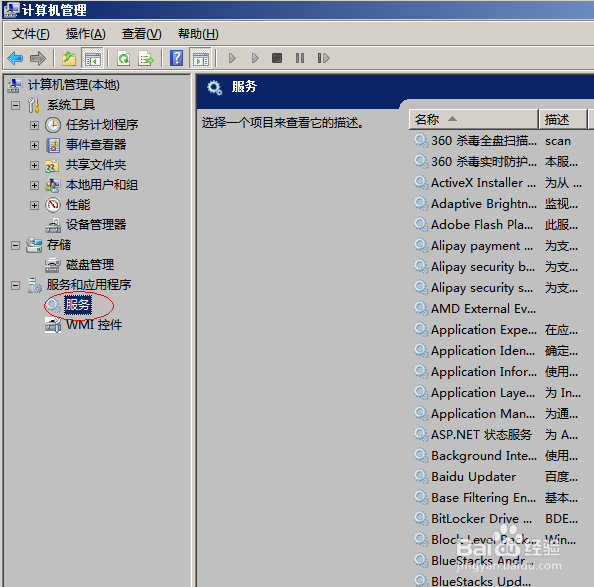Expand the 事件查看器 node
594x587 pixels.
click(x=34, y=145)
